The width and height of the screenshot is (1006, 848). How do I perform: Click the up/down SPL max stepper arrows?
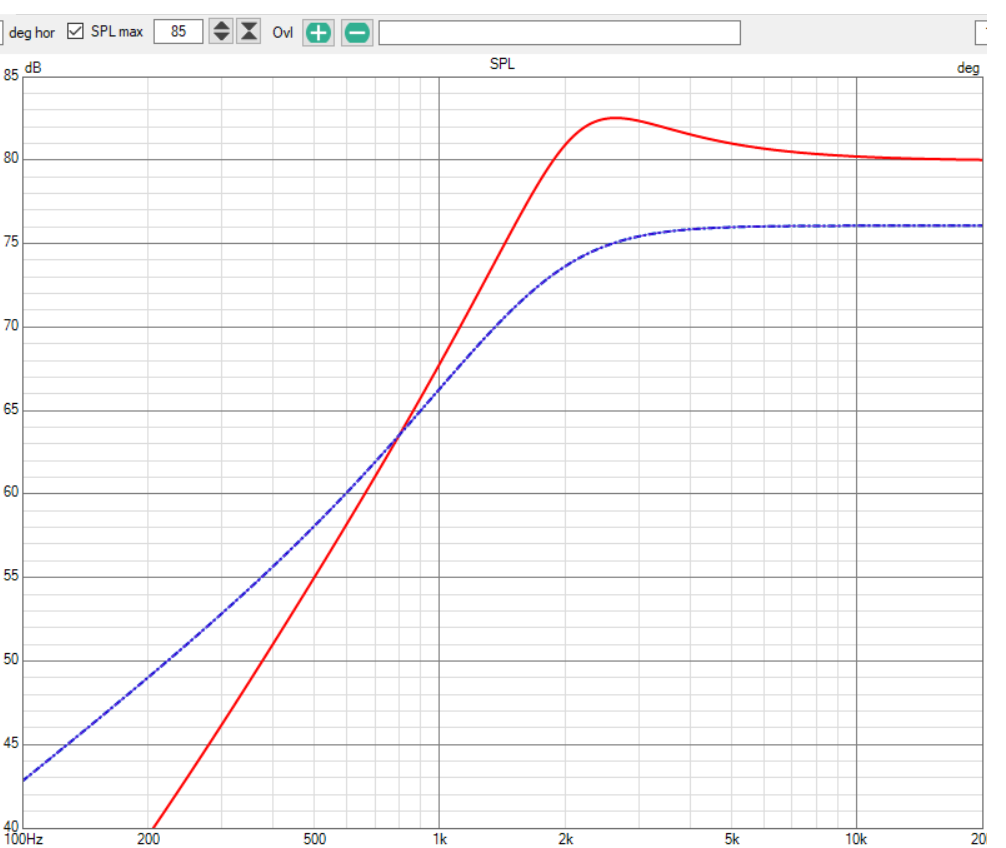click(221, 31)
